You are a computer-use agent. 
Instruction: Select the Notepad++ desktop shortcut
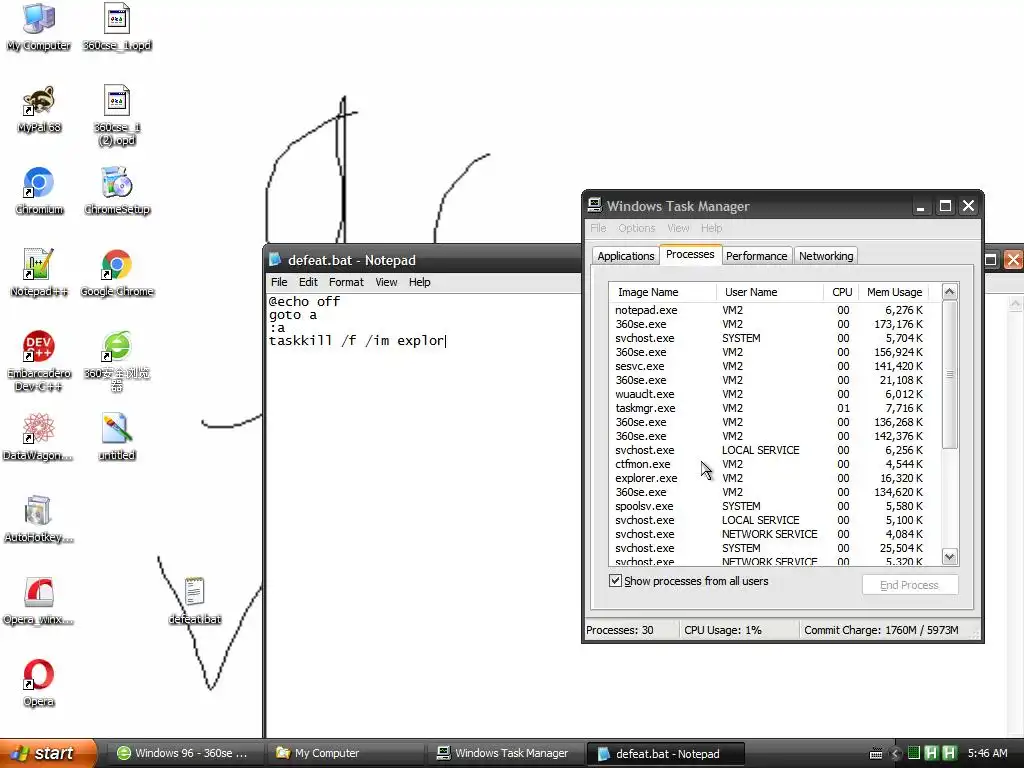click(39, 274)
